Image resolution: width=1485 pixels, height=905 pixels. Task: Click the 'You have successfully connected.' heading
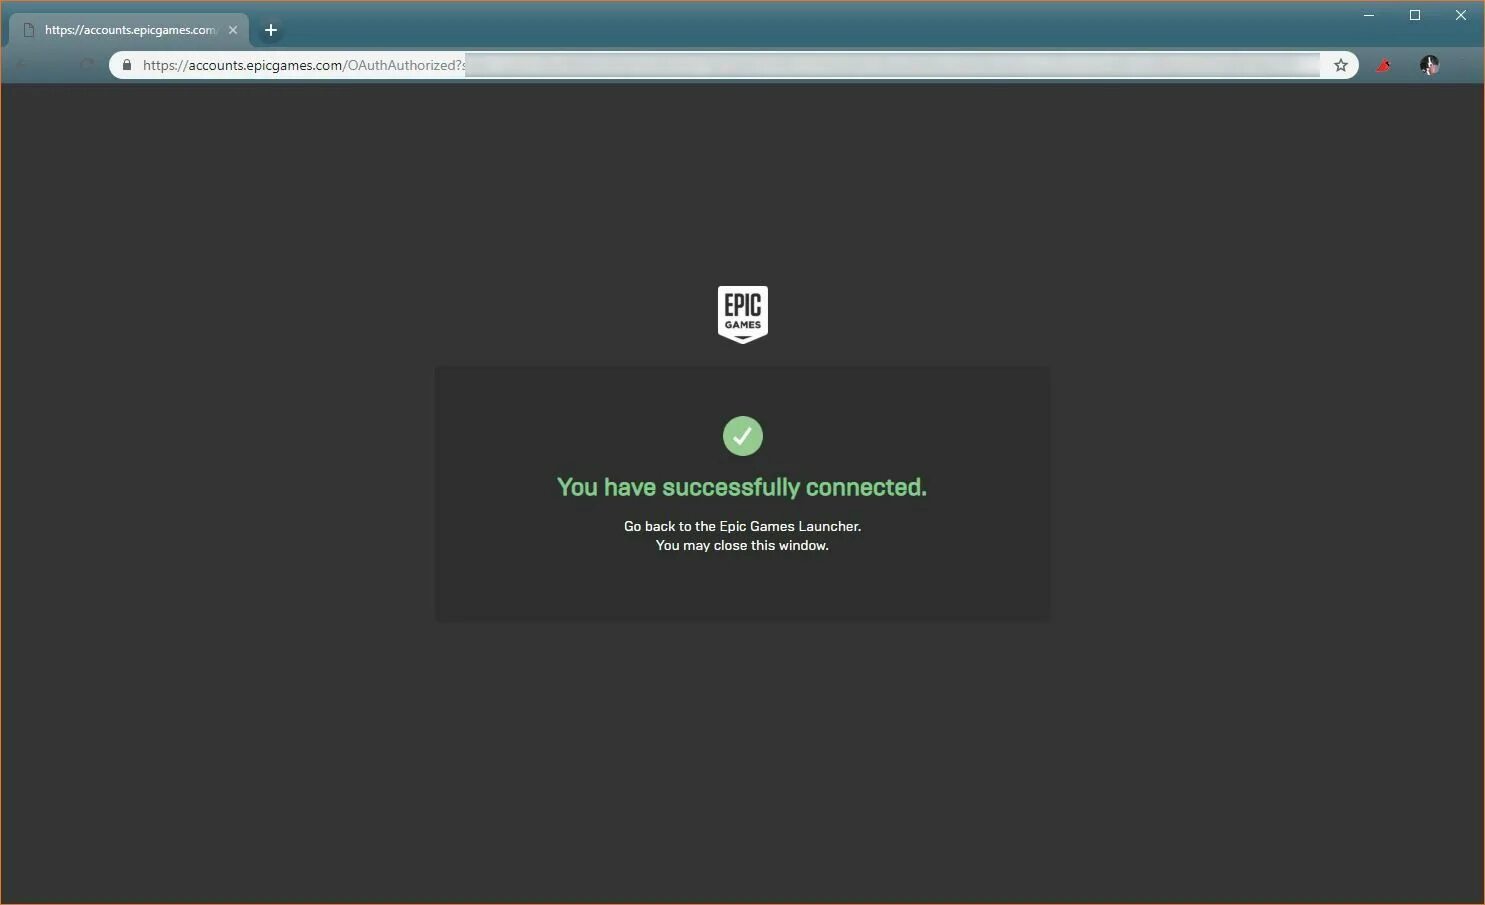pos(742,487)
